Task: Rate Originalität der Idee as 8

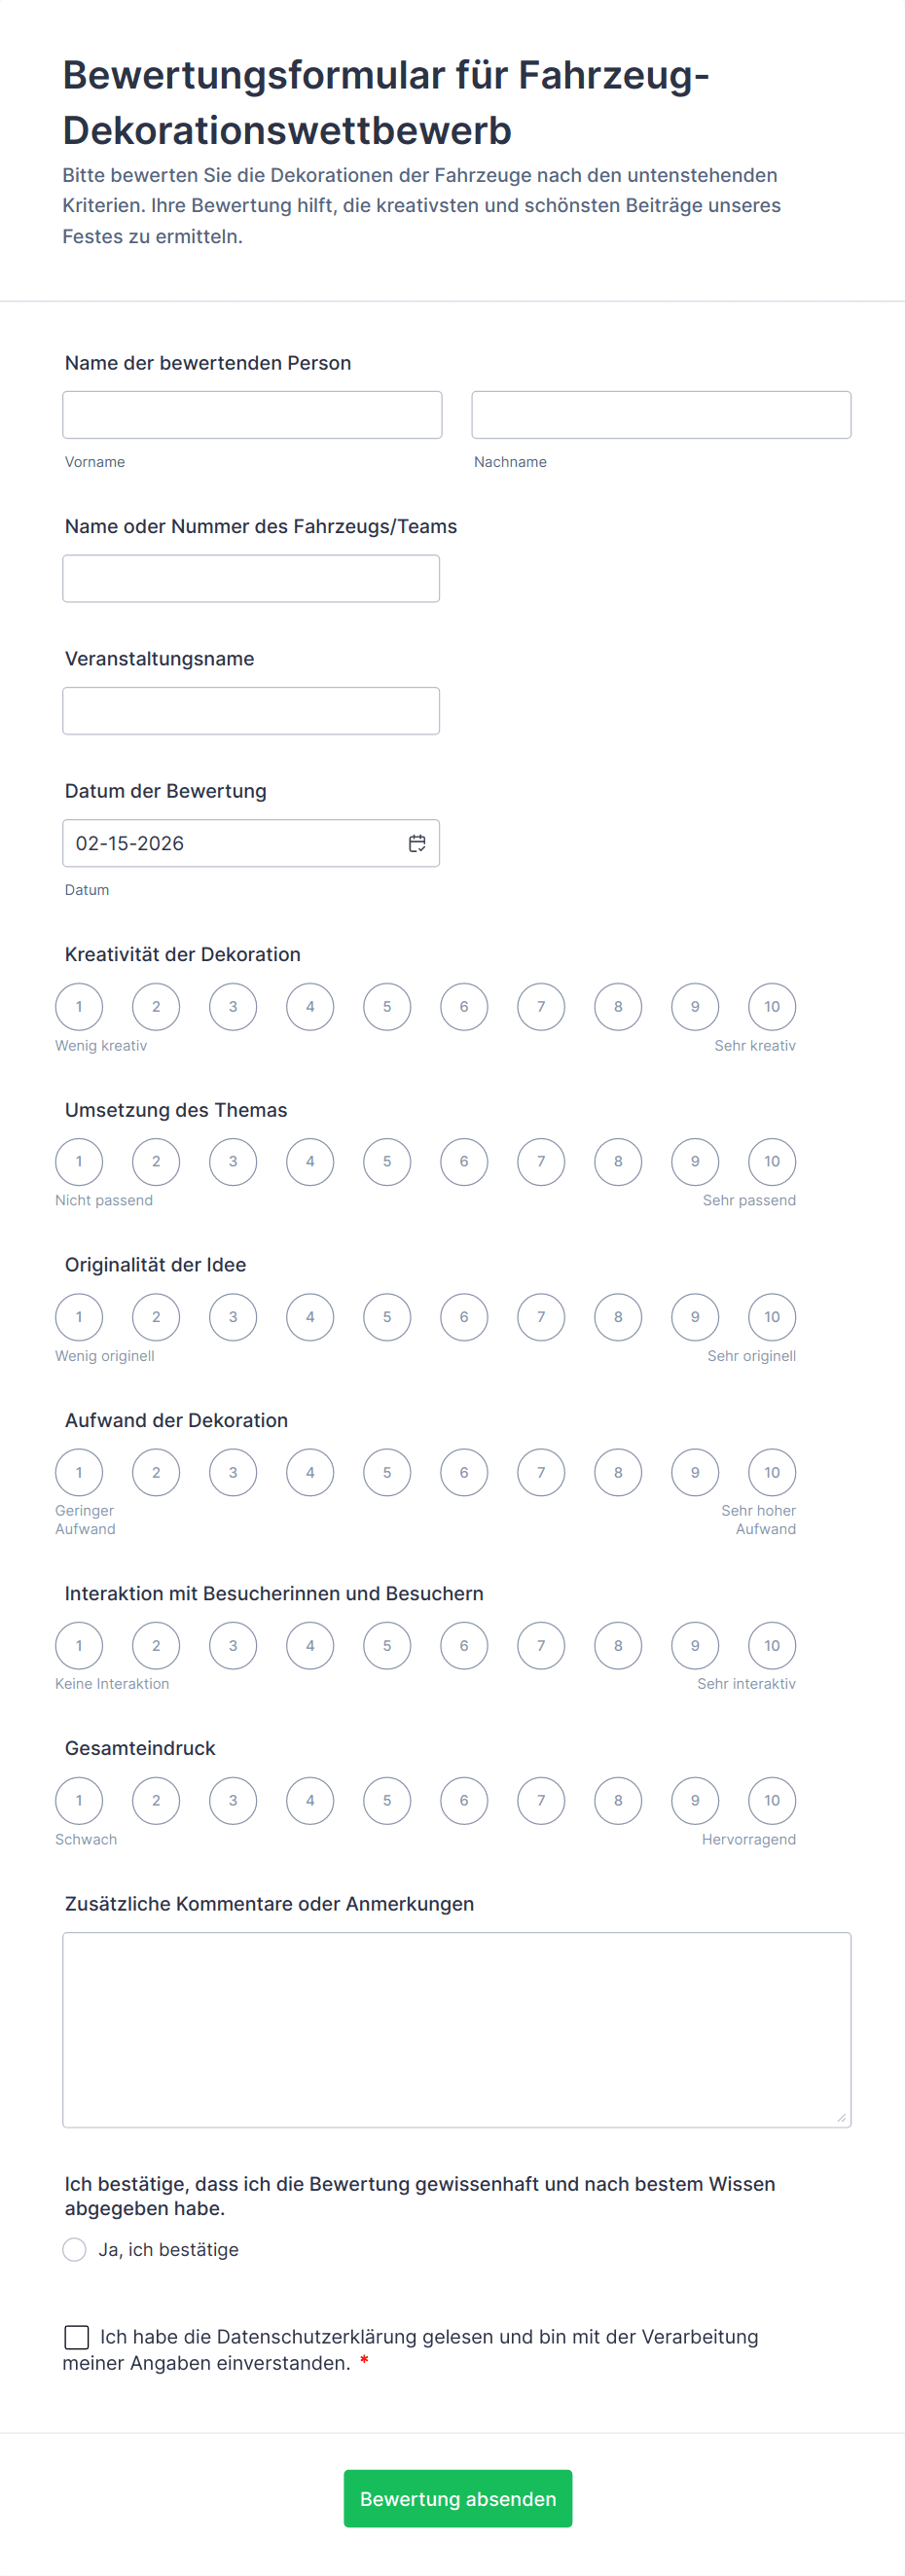Action: pyautogui.click(x=618, y=1316)
